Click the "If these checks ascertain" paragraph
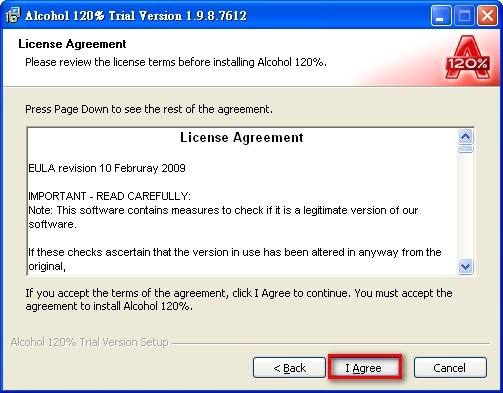This screenshot has height=393, width=503. tap(235, 259)
